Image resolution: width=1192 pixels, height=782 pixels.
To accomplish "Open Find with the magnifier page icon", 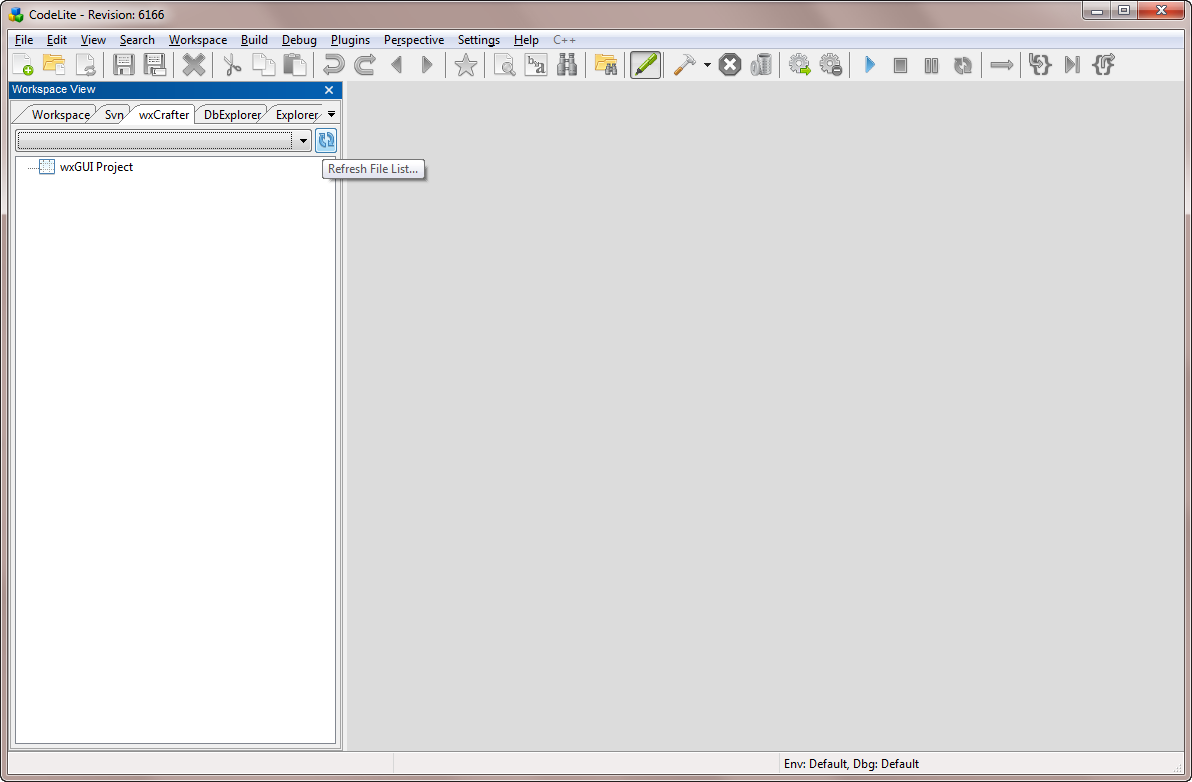I will (x=504, y=65).
